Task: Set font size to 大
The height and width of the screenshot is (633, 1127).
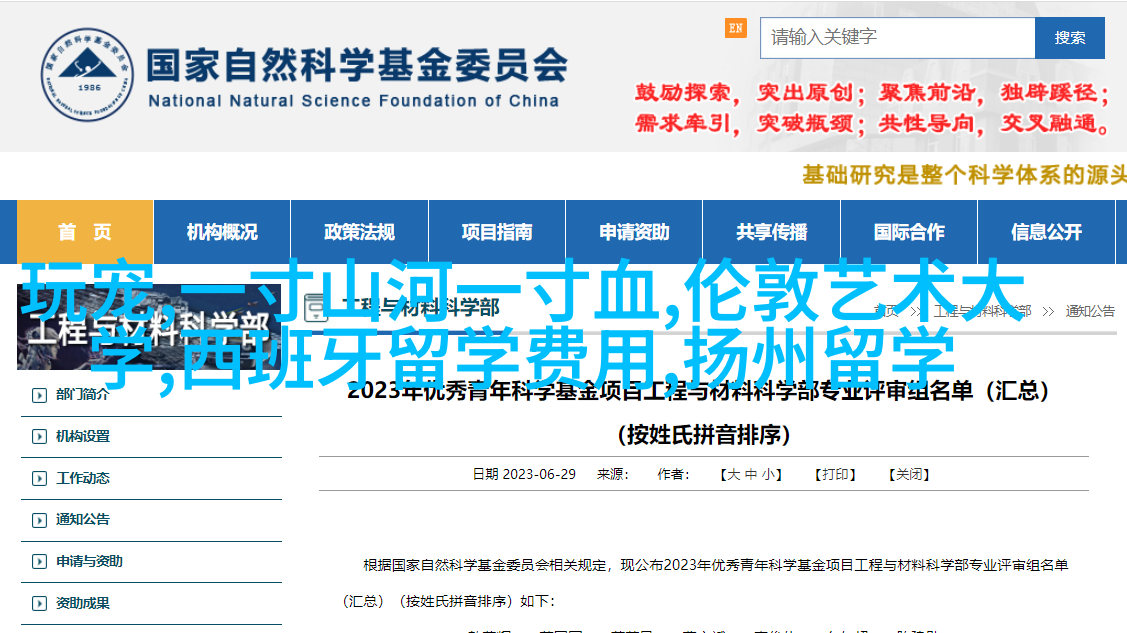Action: click(x=733, y=474)
